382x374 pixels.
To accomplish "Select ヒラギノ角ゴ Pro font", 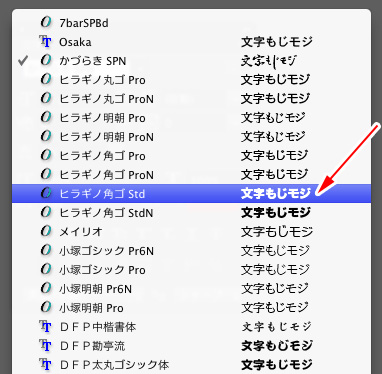I will pyautogui.click(x=191, y=156).
